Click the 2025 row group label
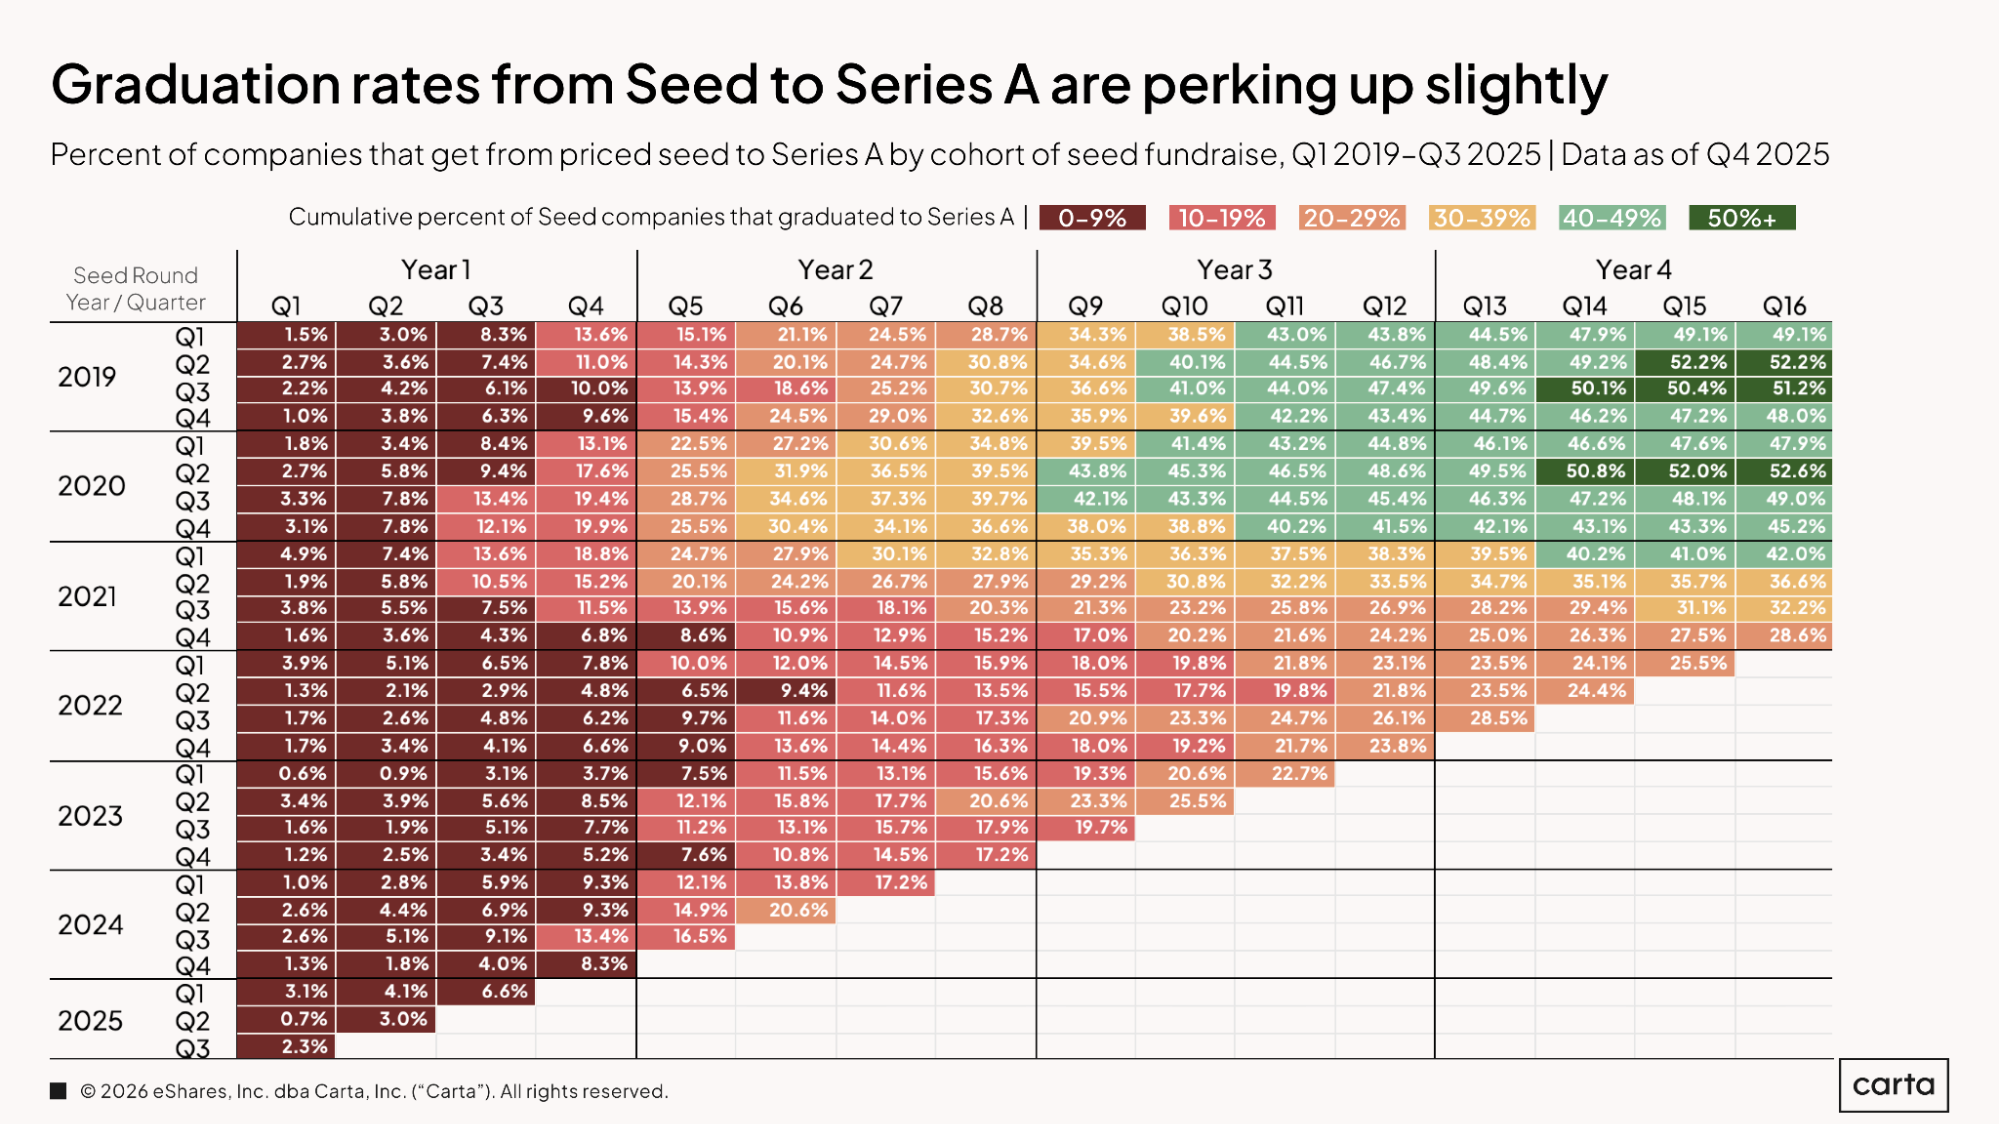Viewport: 1999px width, 1125px height. [90, 1021]
